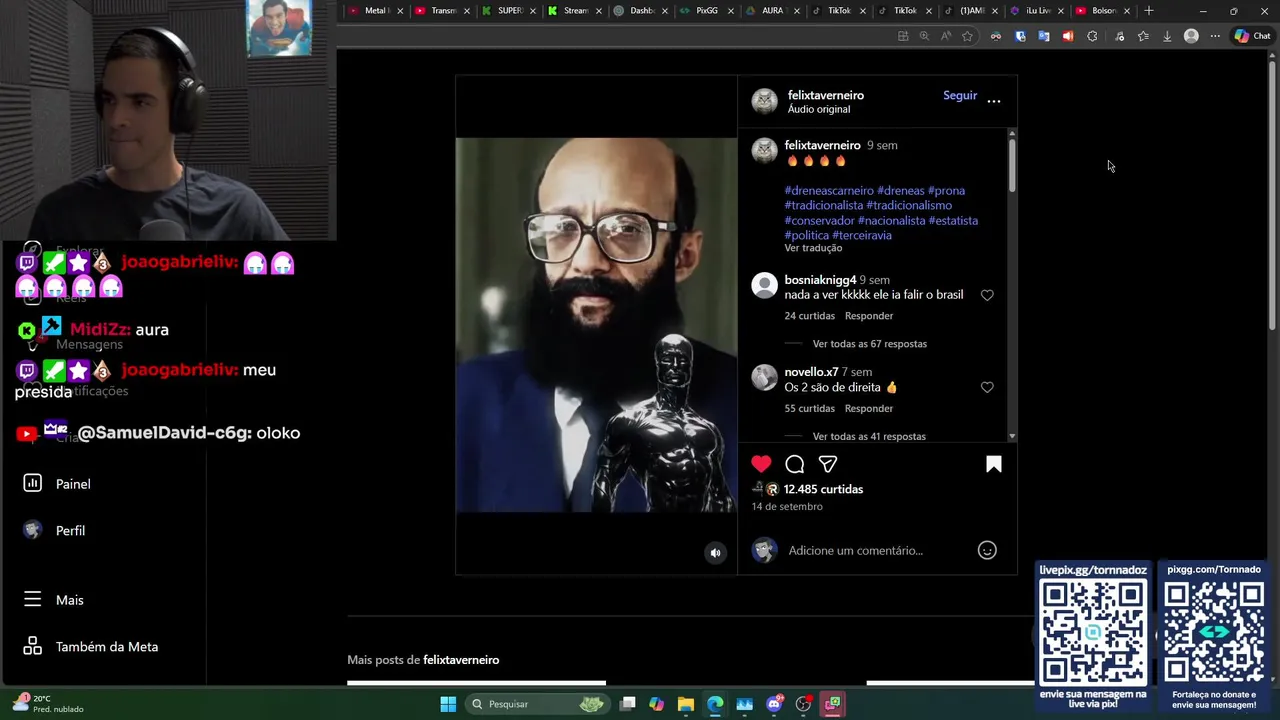Open the post options three-dots menu

click(994, 100)
